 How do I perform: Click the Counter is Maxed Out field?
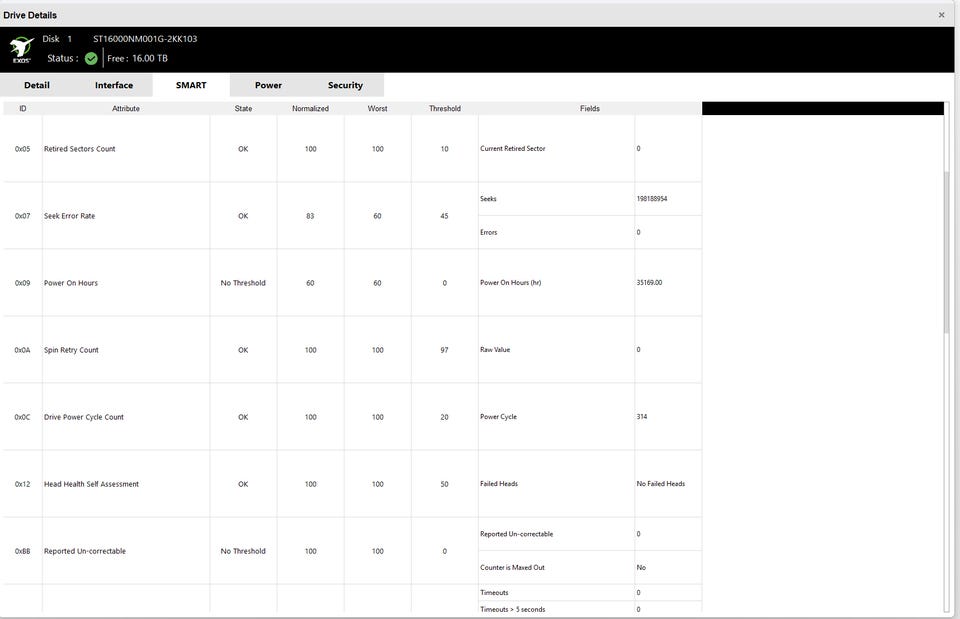512,568
